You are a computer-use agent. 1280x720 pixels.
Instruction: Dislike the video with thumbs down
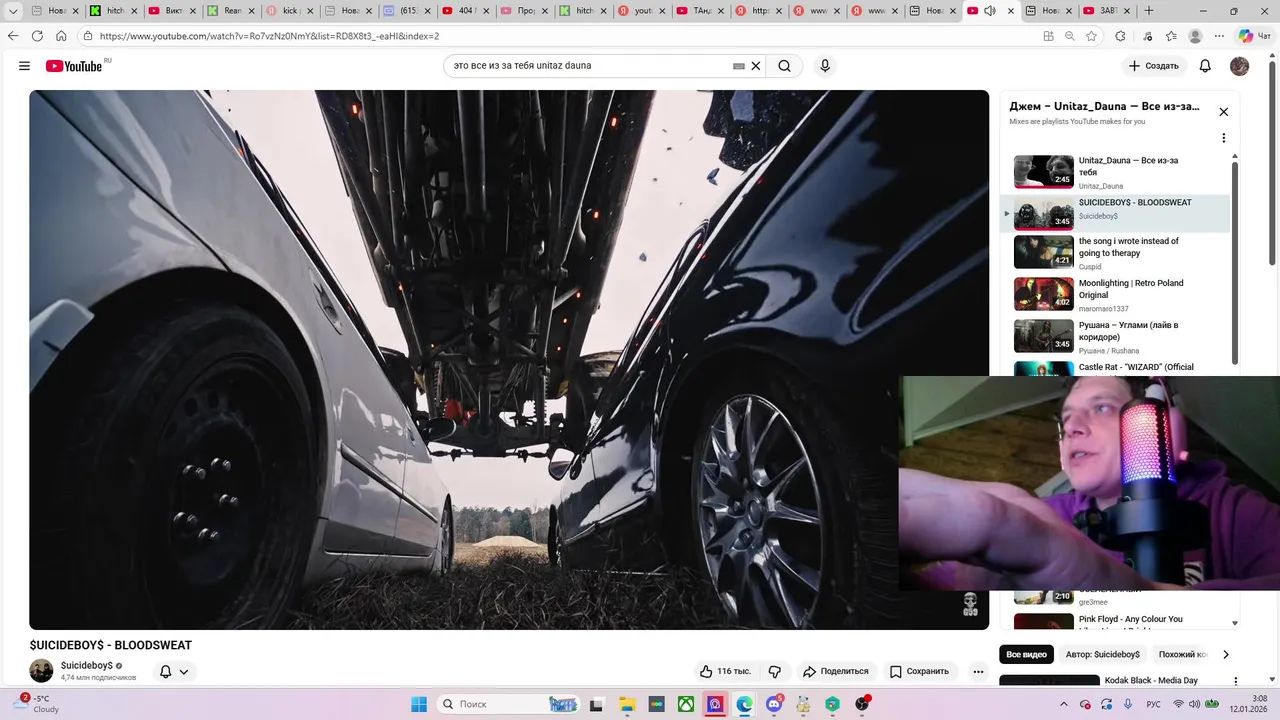774,671
